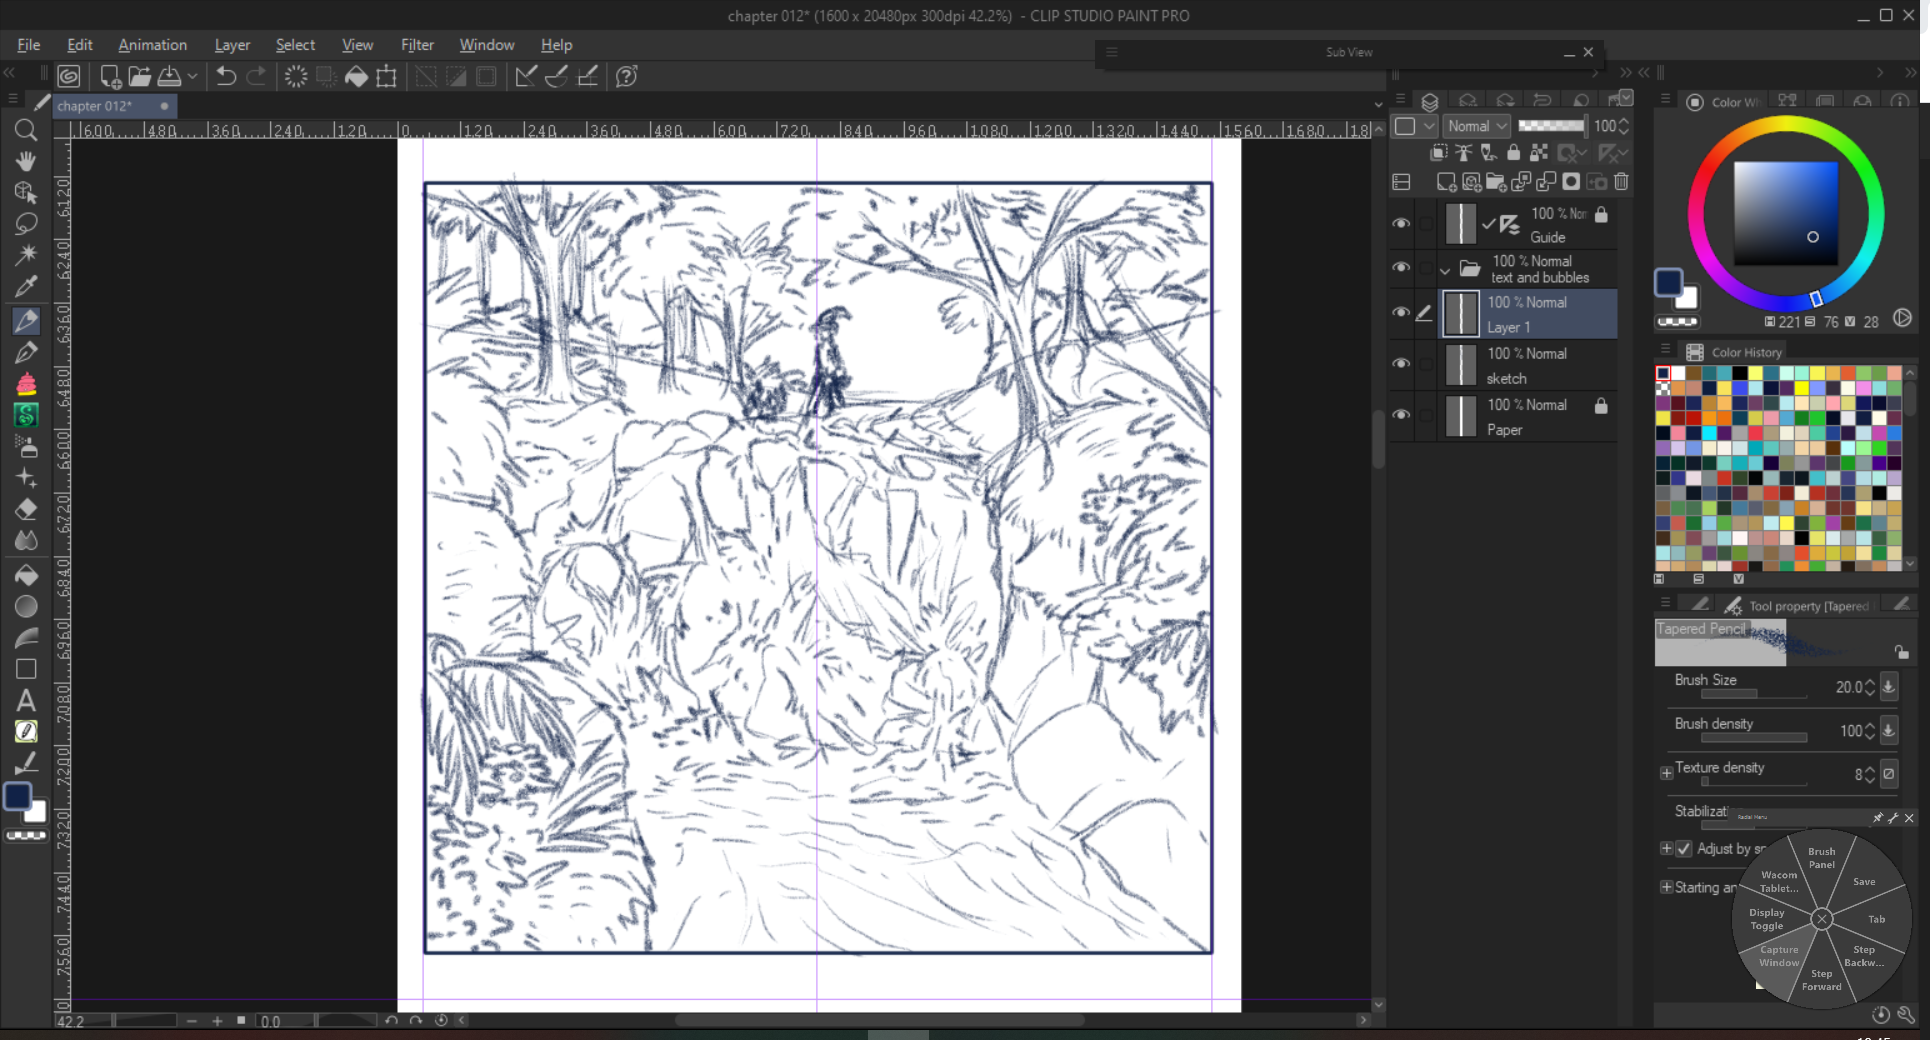Uncheck the Adjust by speed checkbox
The image size is (1930, 1040).
pos(1684,849)
